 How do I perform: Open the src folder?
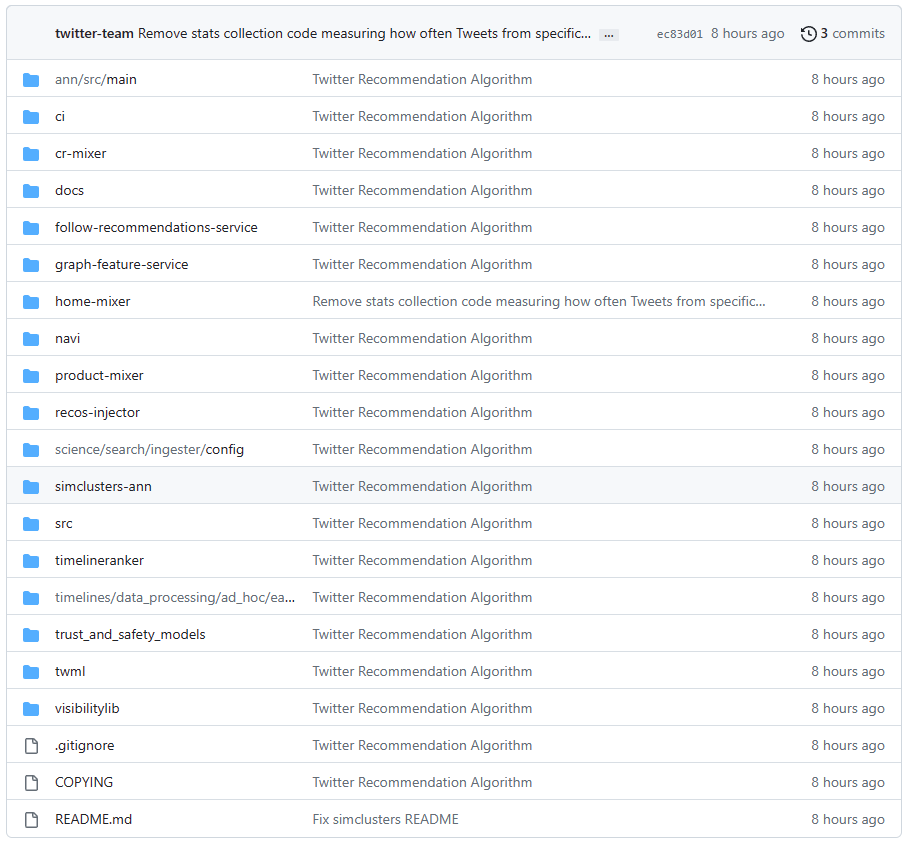tap(64, 524)
